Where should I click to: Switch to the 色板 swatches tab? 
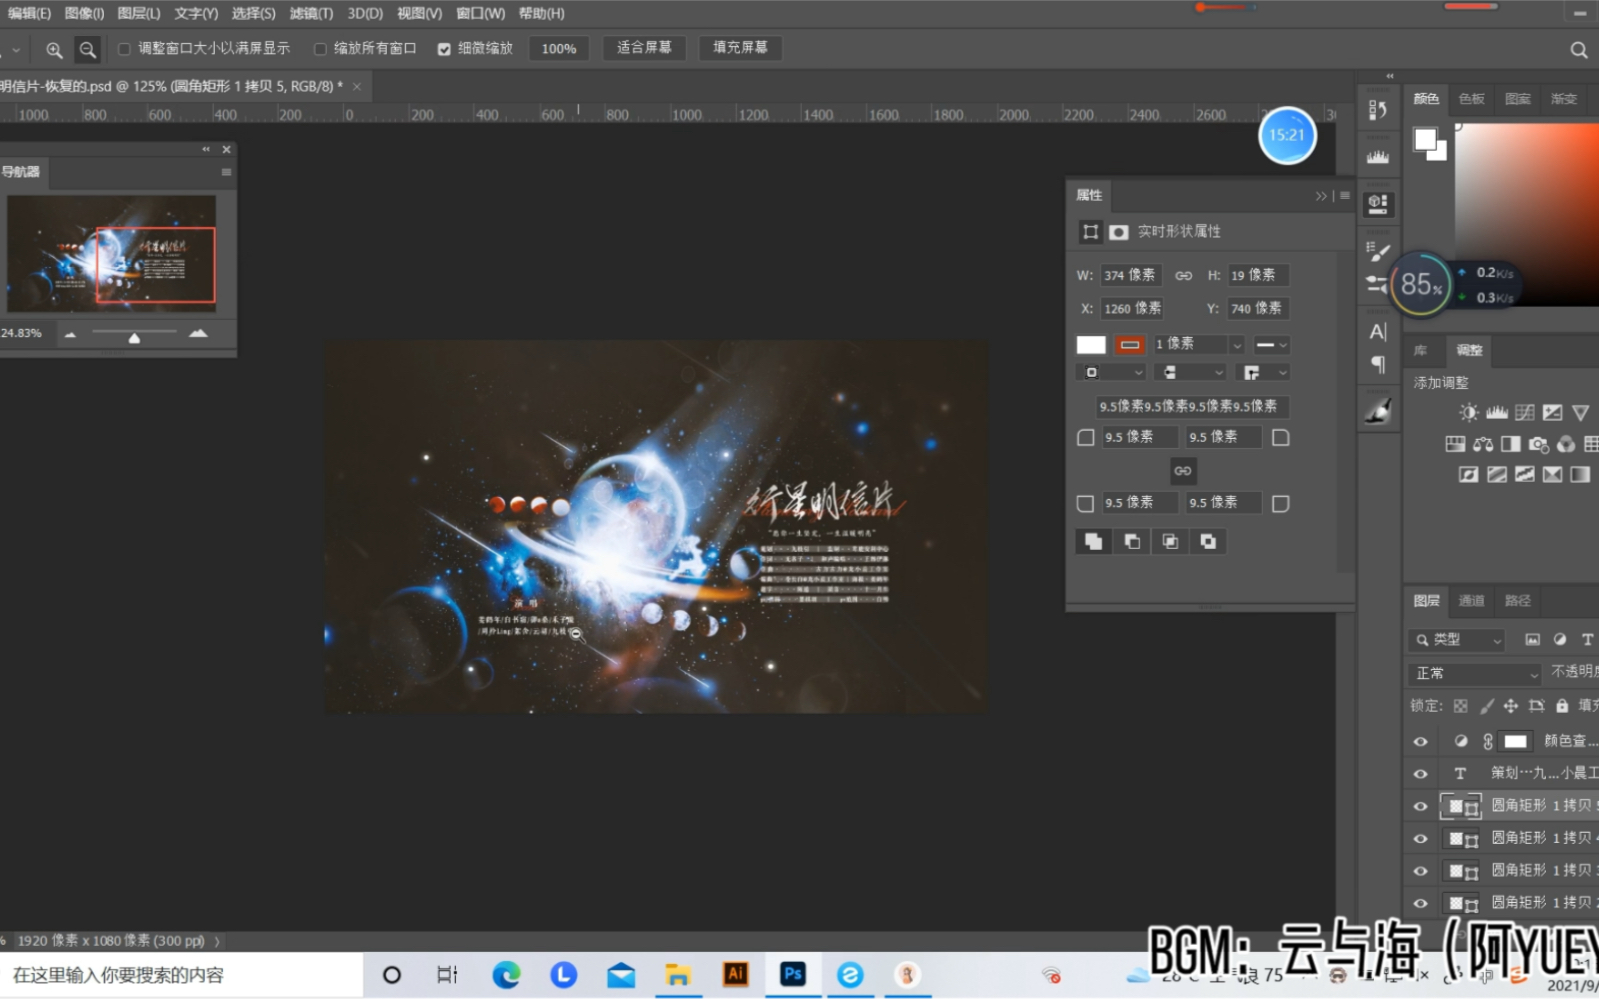(1472, 99)
